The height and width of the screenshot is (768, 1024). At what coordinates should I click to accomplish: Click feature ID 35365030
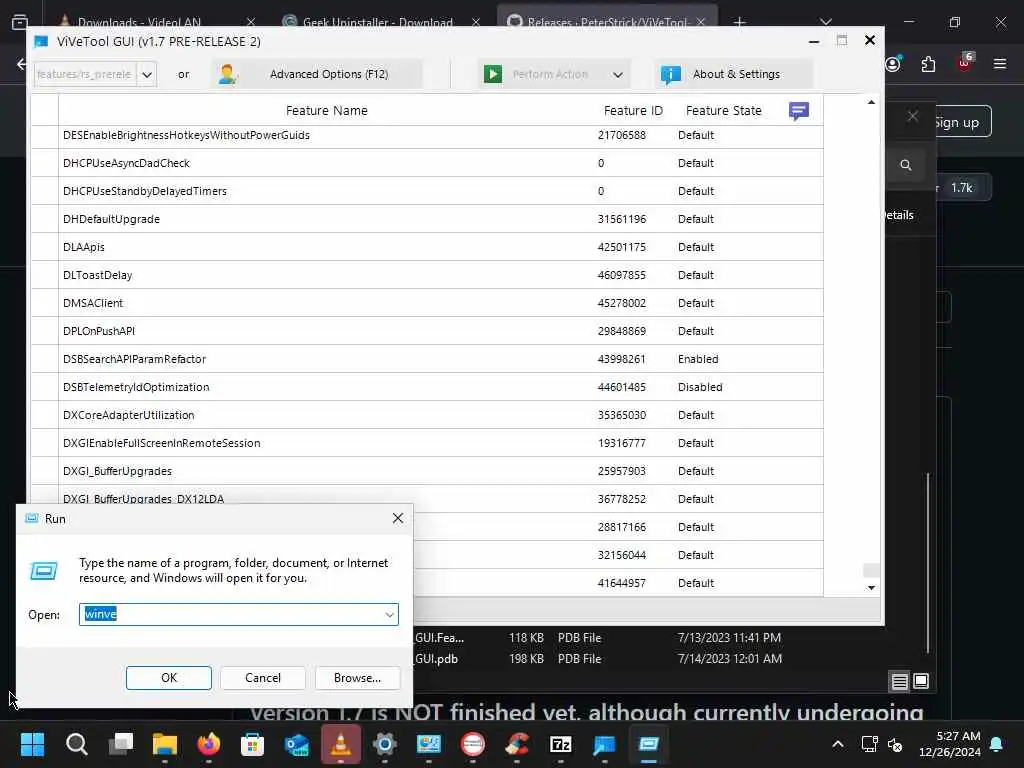pos(621,415)
